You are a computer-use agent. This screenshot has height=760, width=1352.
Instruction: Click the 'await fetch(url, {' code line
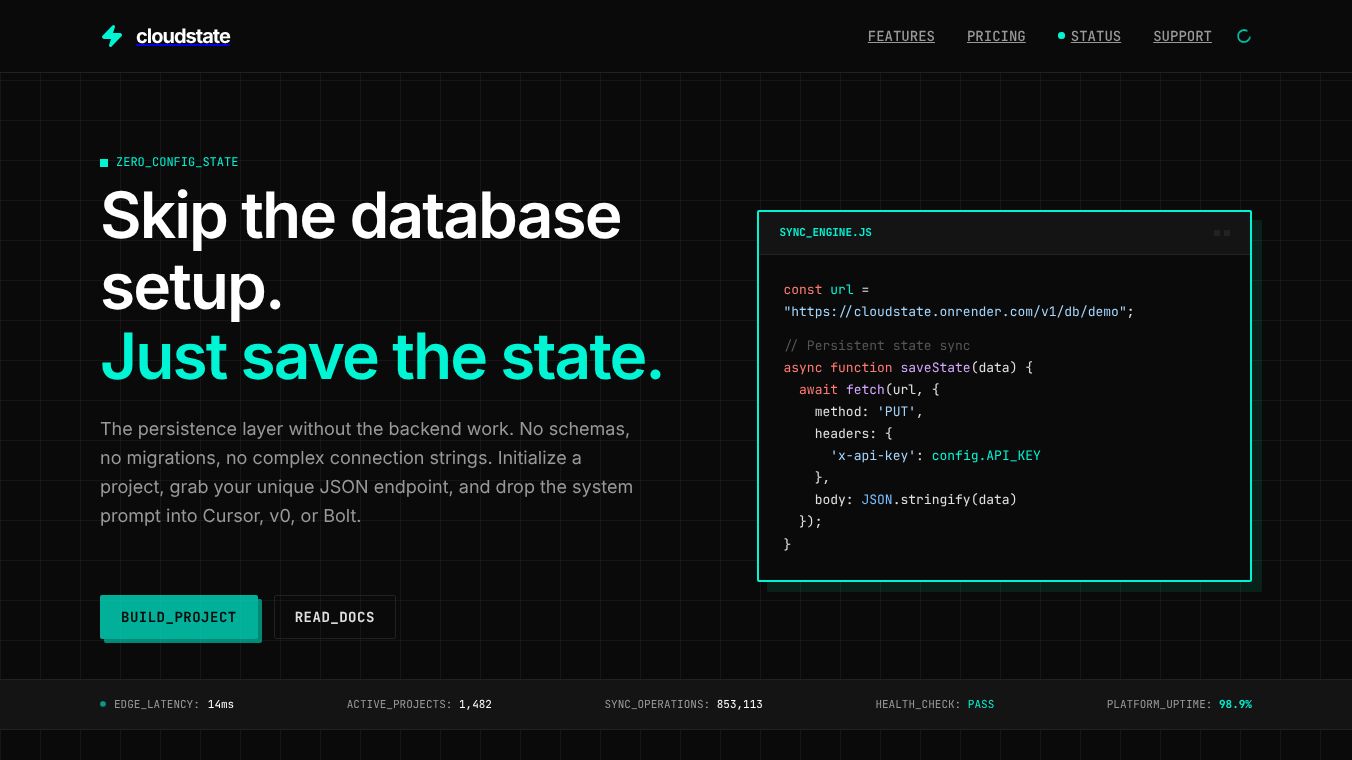click(x=869, y=389)
